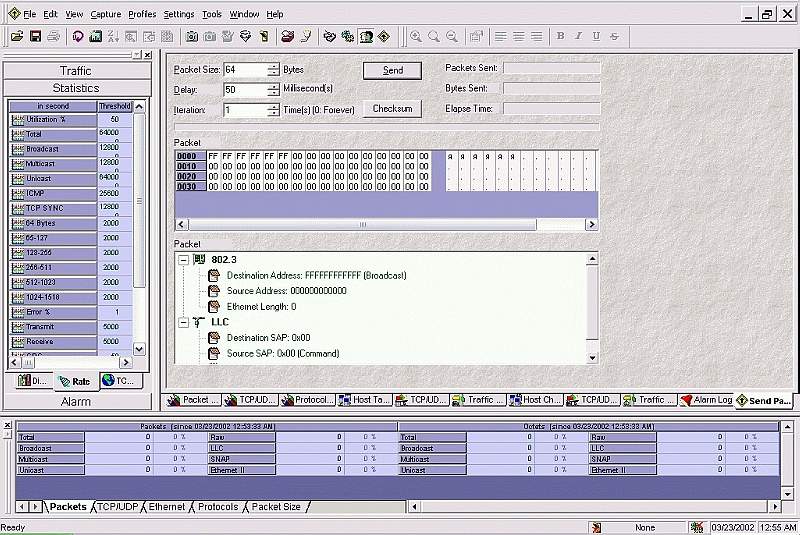Select Source Address: 000000000000 row
The image size is (800, 535).
click(x=286, y=291)
